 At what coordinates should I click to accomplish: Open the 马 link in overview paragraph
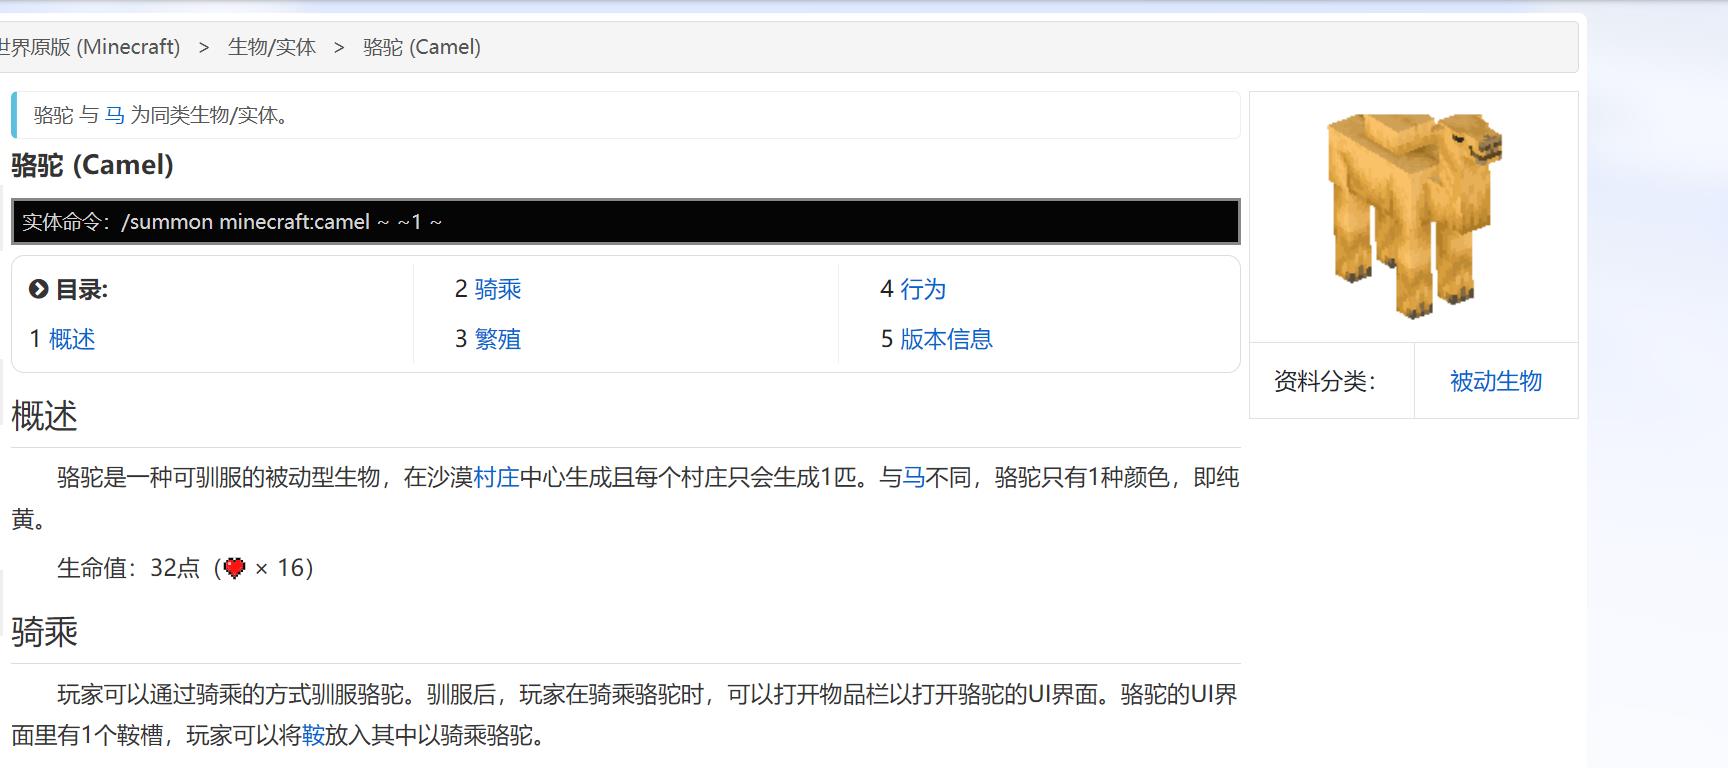[914, 477]
